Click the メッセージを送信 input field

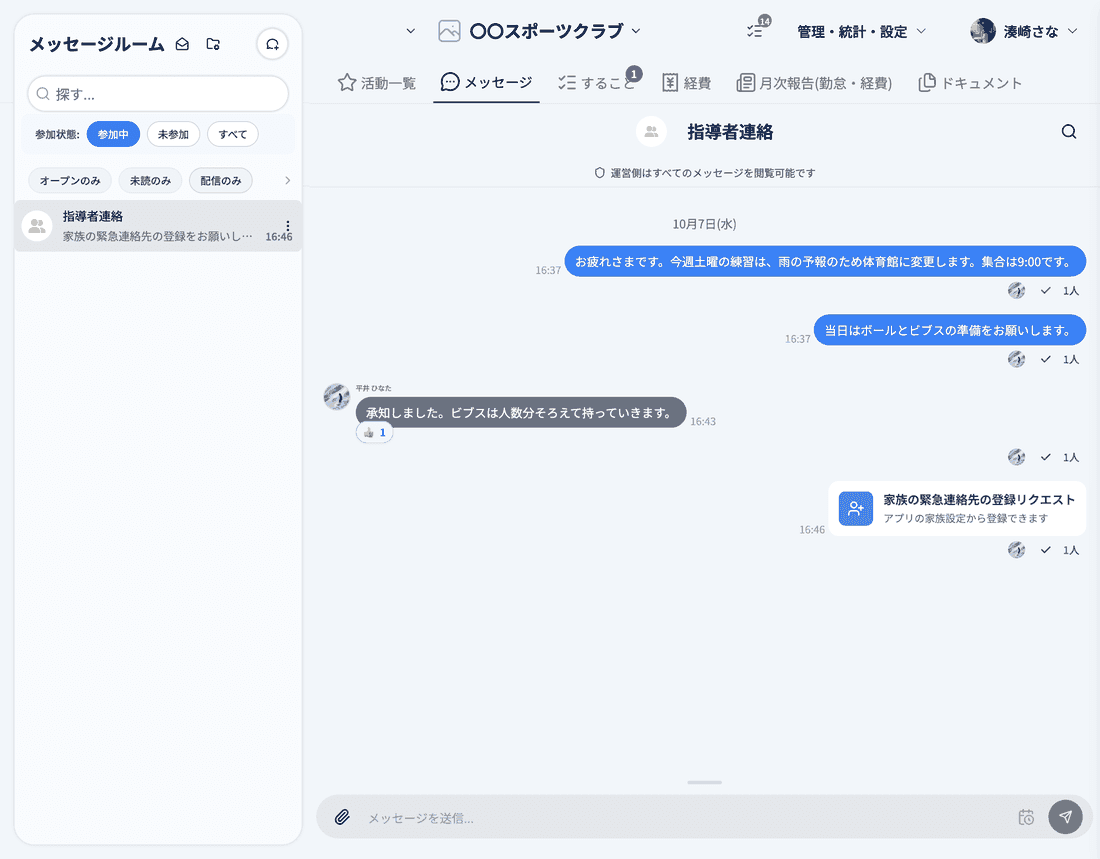(x=684, y=818)
